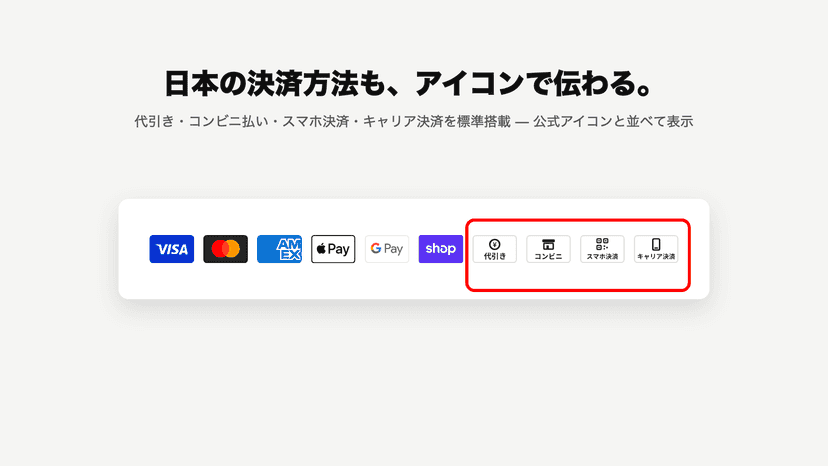This screenshot has width=828, height=466.
Task: Select the Mastercard payment icon
Action: pyautogui.click(x=225, y=249)
